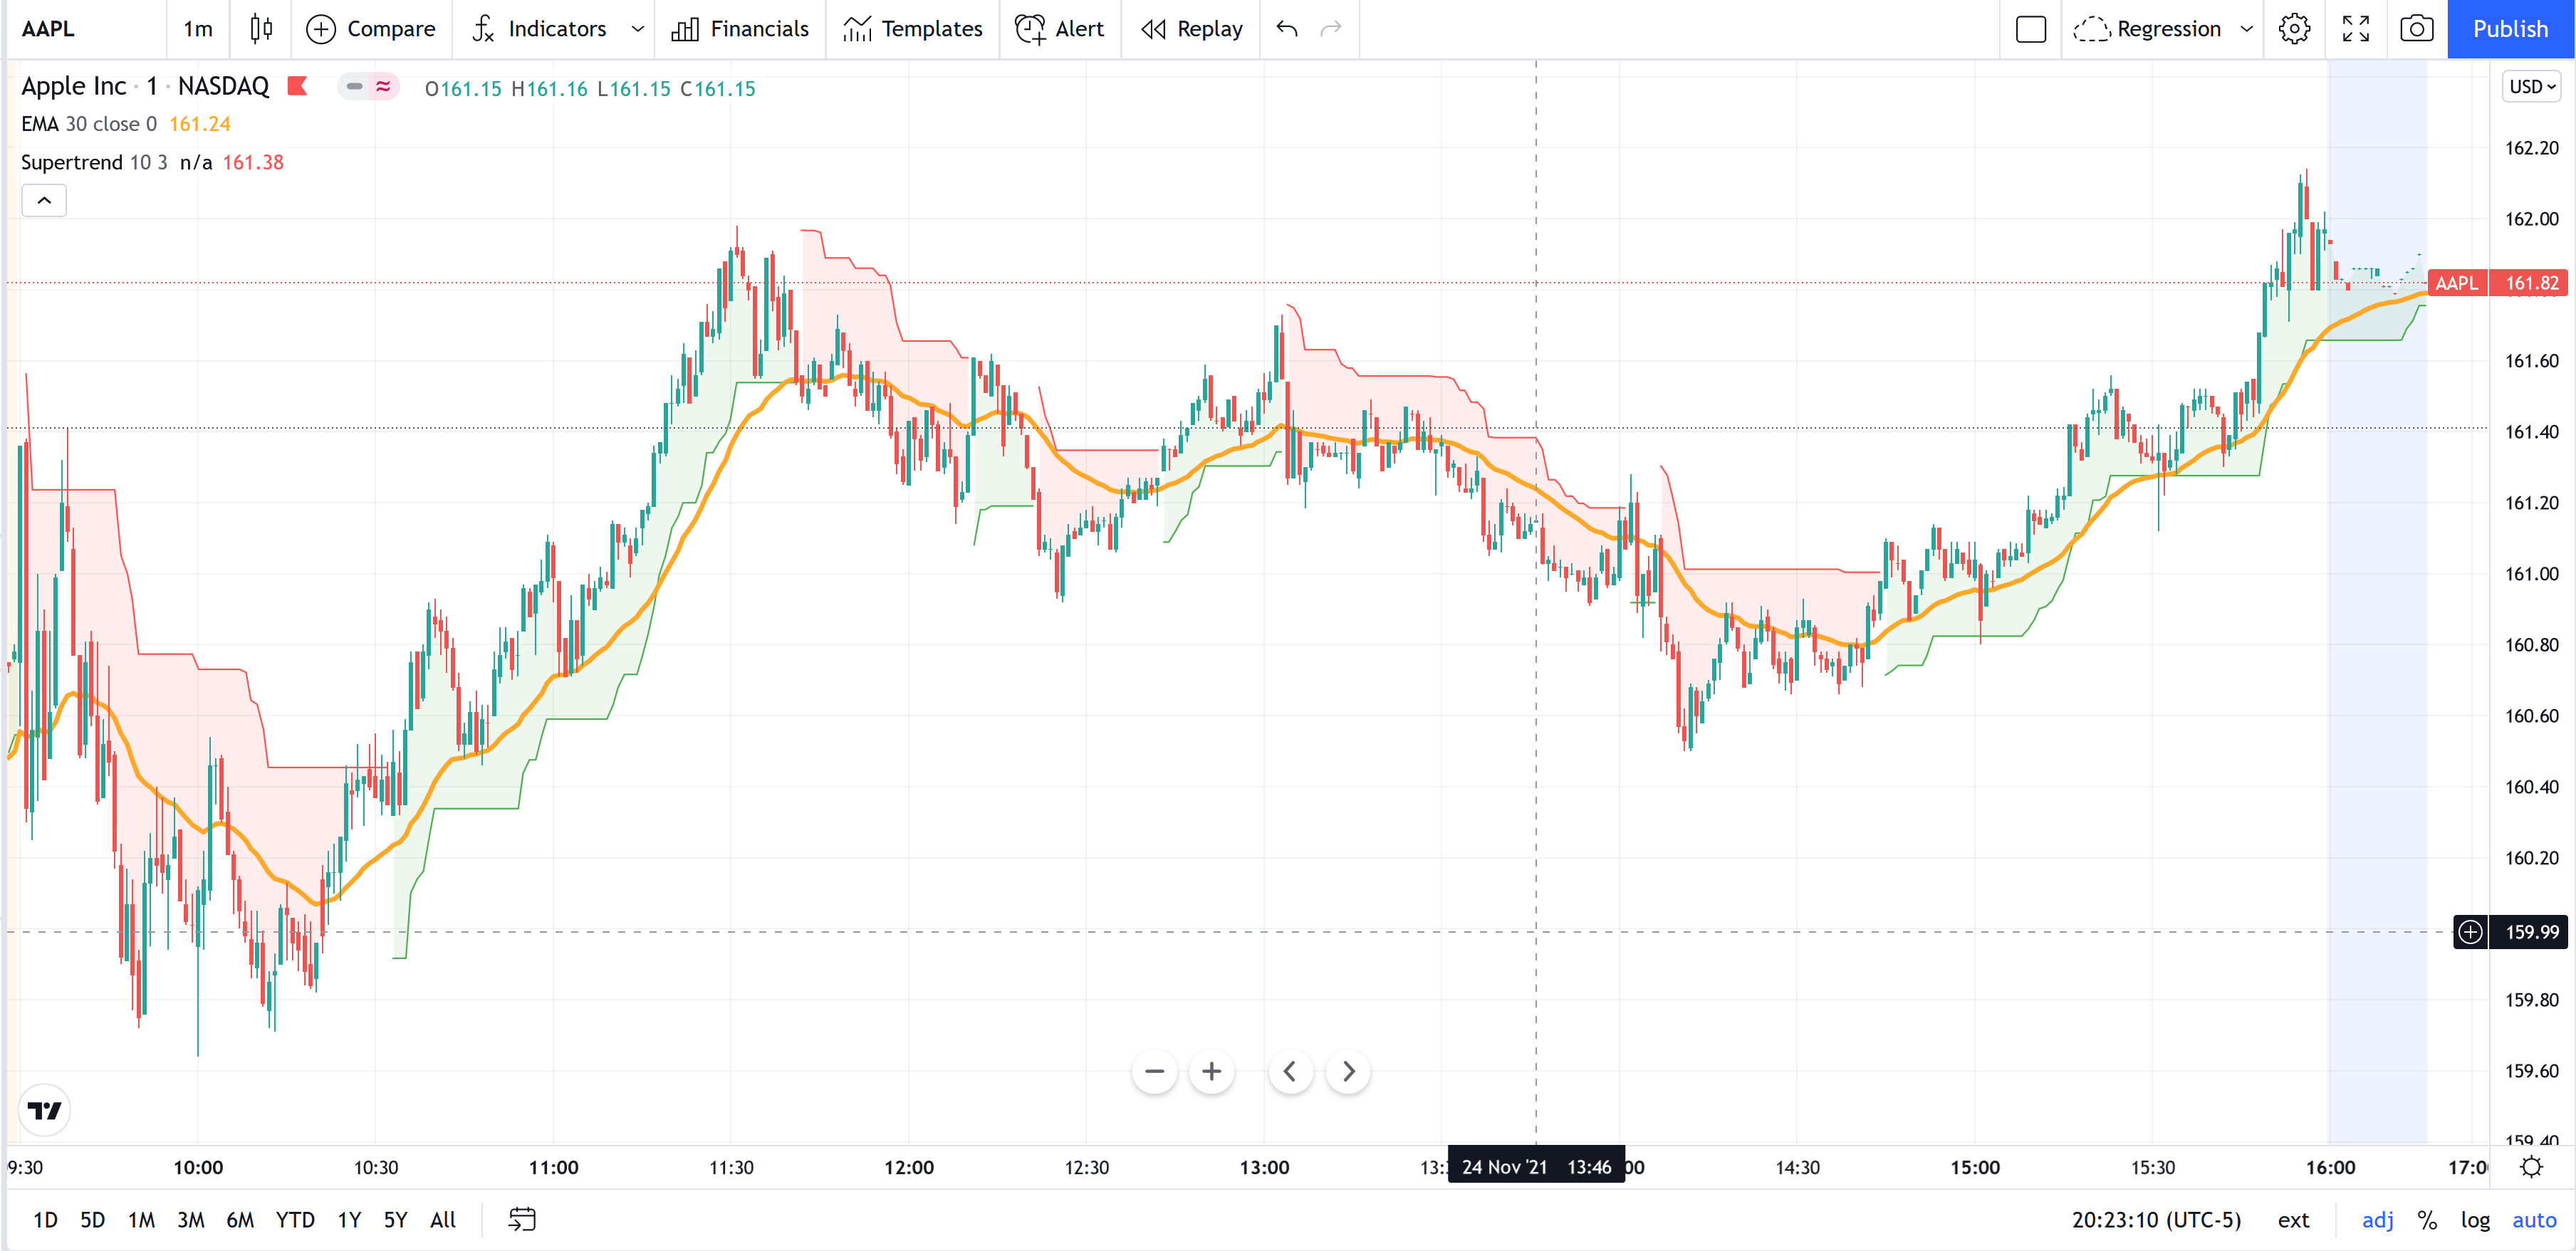Take a chart snapshot with camera
Screen dimensions: 2576x1251
click(2416, 29)
